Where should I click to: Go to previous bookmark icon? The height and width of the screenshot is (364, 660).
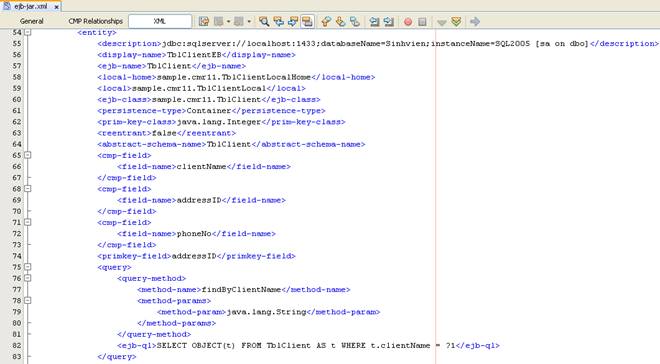click(326, 21)
